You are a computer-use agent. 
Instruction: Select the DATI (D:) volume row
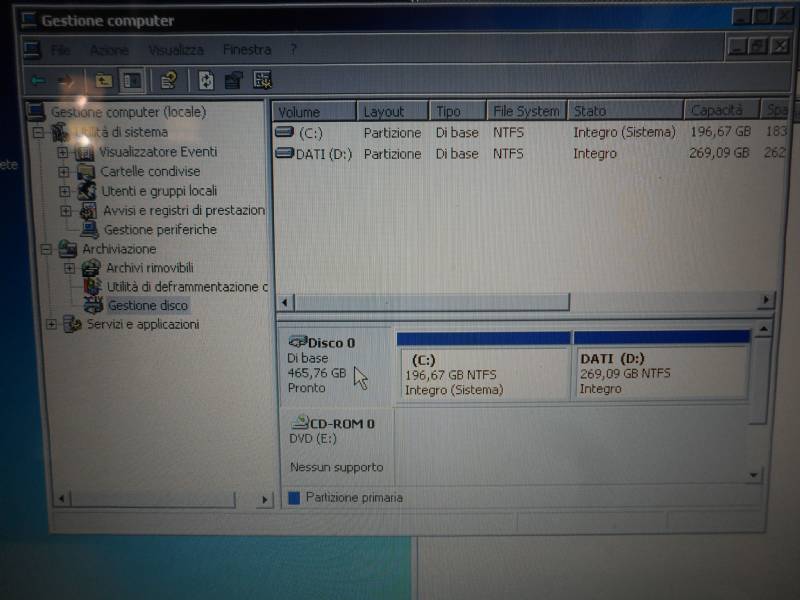click(x=529, y=154)
